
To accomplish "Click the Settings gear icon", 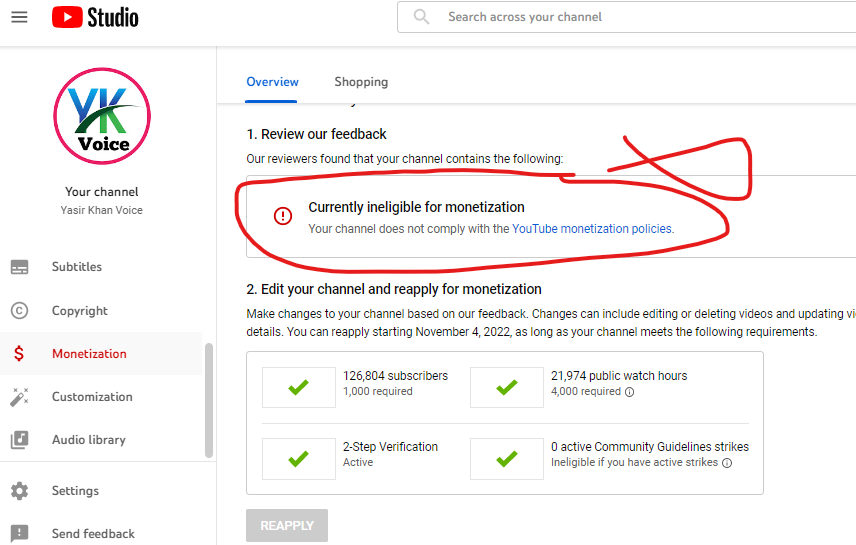I will point(19,491).
